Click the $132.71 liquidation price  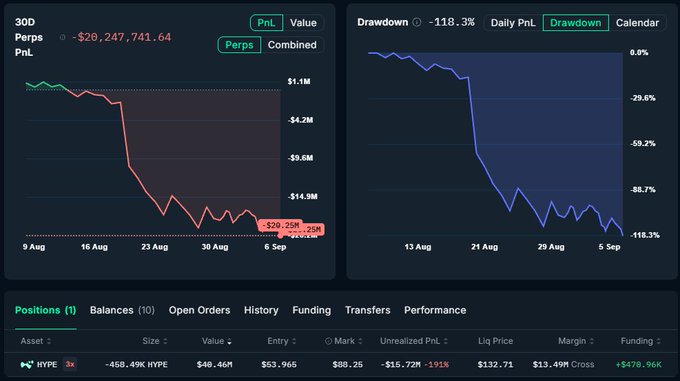point(495,365)
